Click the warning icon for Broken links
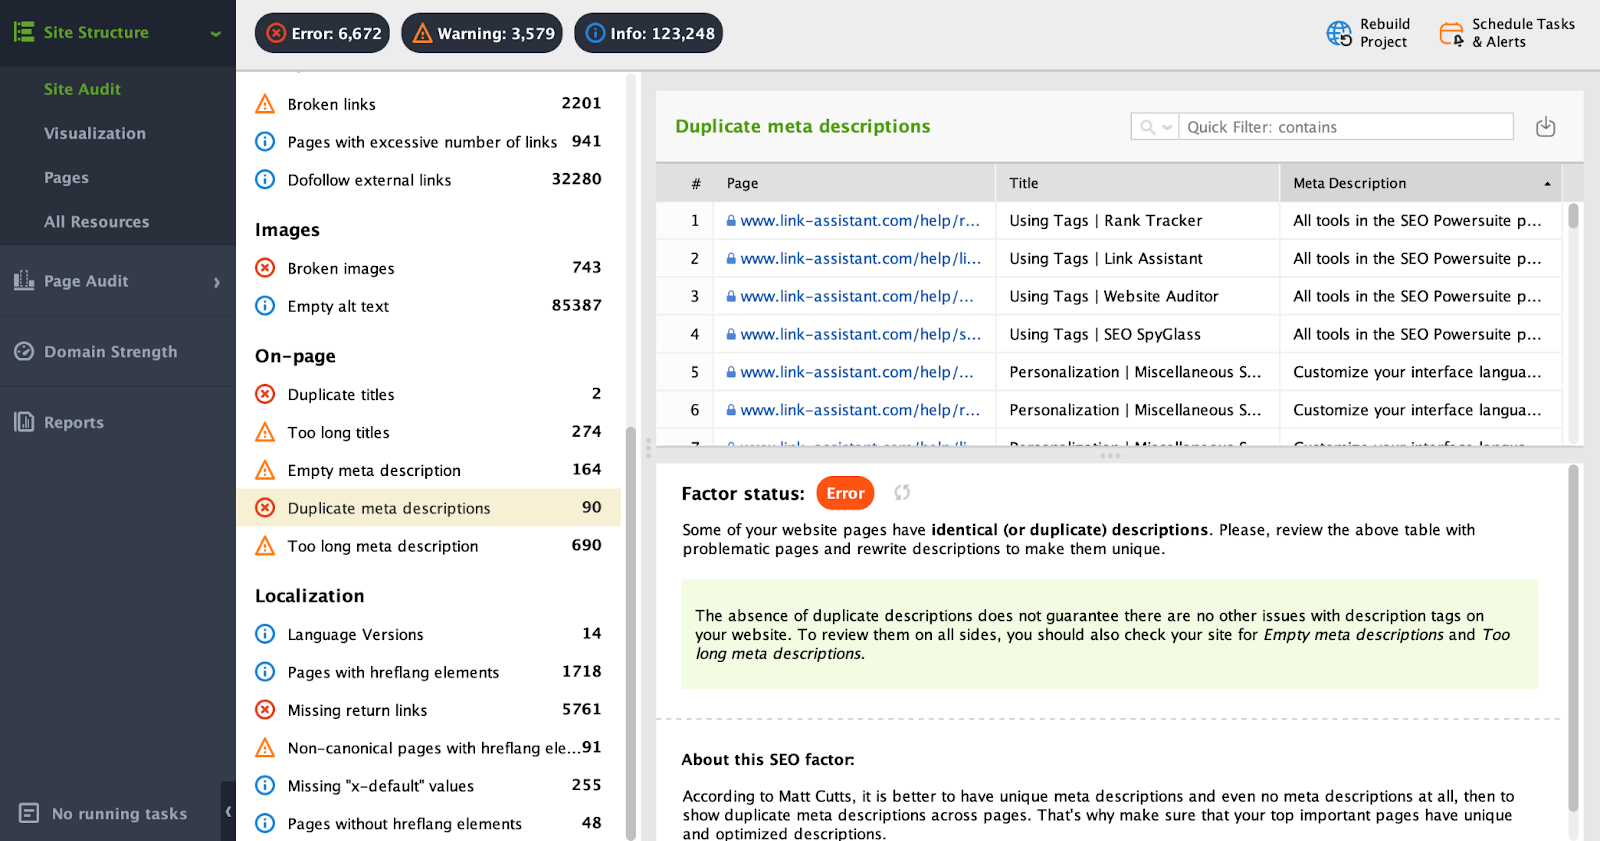 265,103
